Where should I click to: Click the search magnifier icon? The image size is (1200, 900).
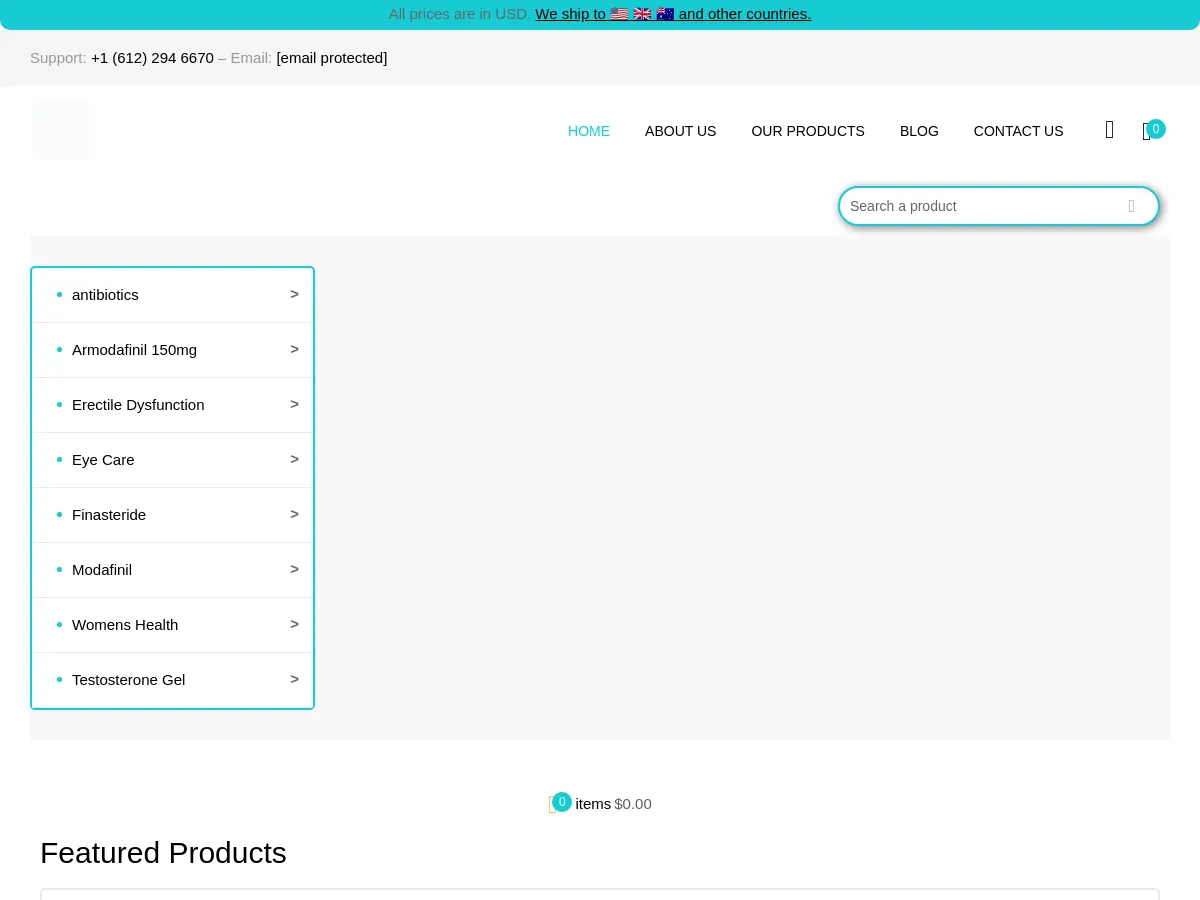[1131, 206]
